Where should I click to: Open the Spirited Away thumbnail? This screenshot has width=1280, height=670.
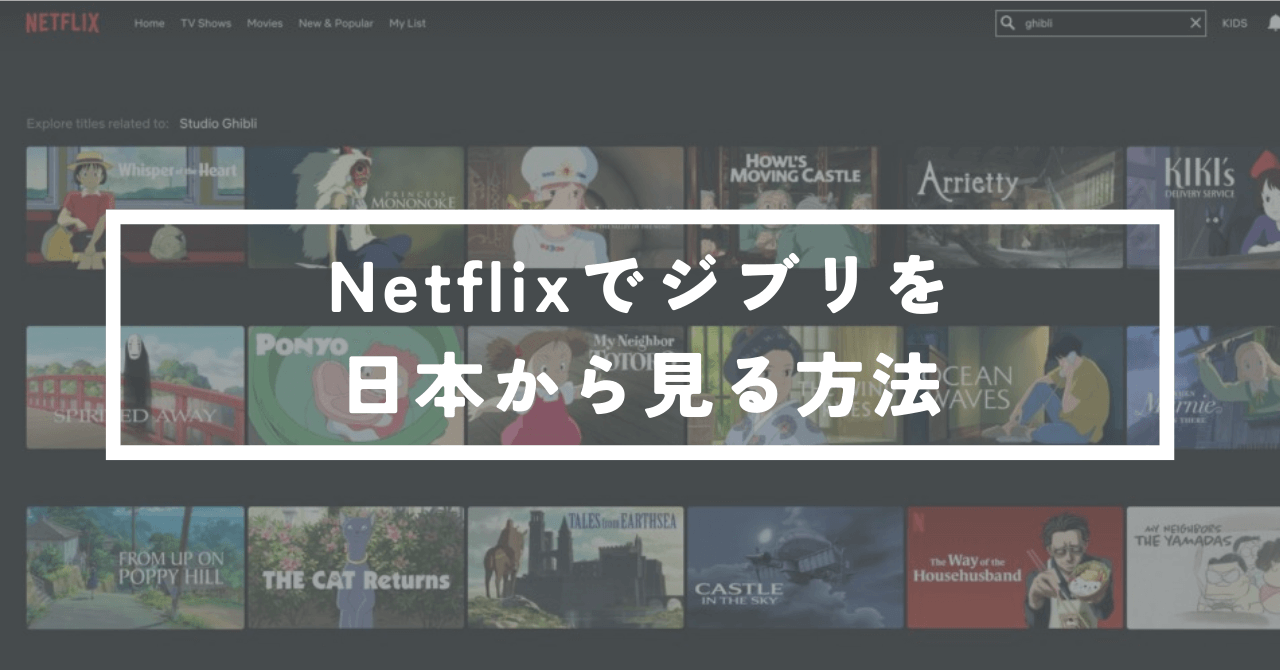point(135,386)
